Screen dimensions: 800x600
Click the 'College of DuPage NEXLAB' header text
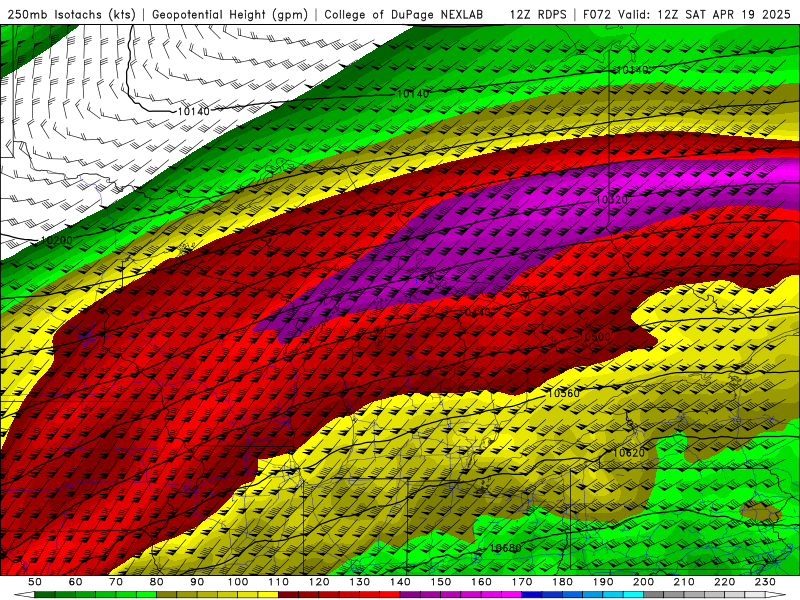tap(403, 15)
